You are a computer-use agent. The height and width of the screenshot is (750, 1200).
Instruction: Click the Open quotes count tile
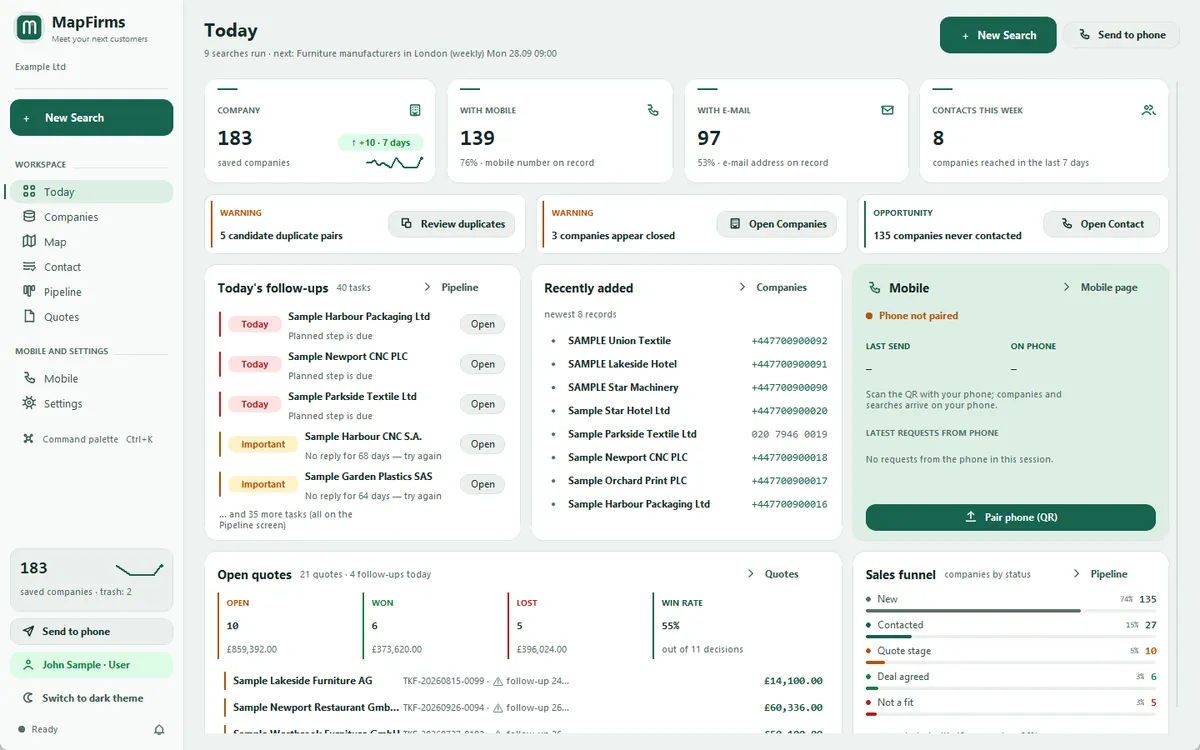pyautogui.click(x=287, y=625)
